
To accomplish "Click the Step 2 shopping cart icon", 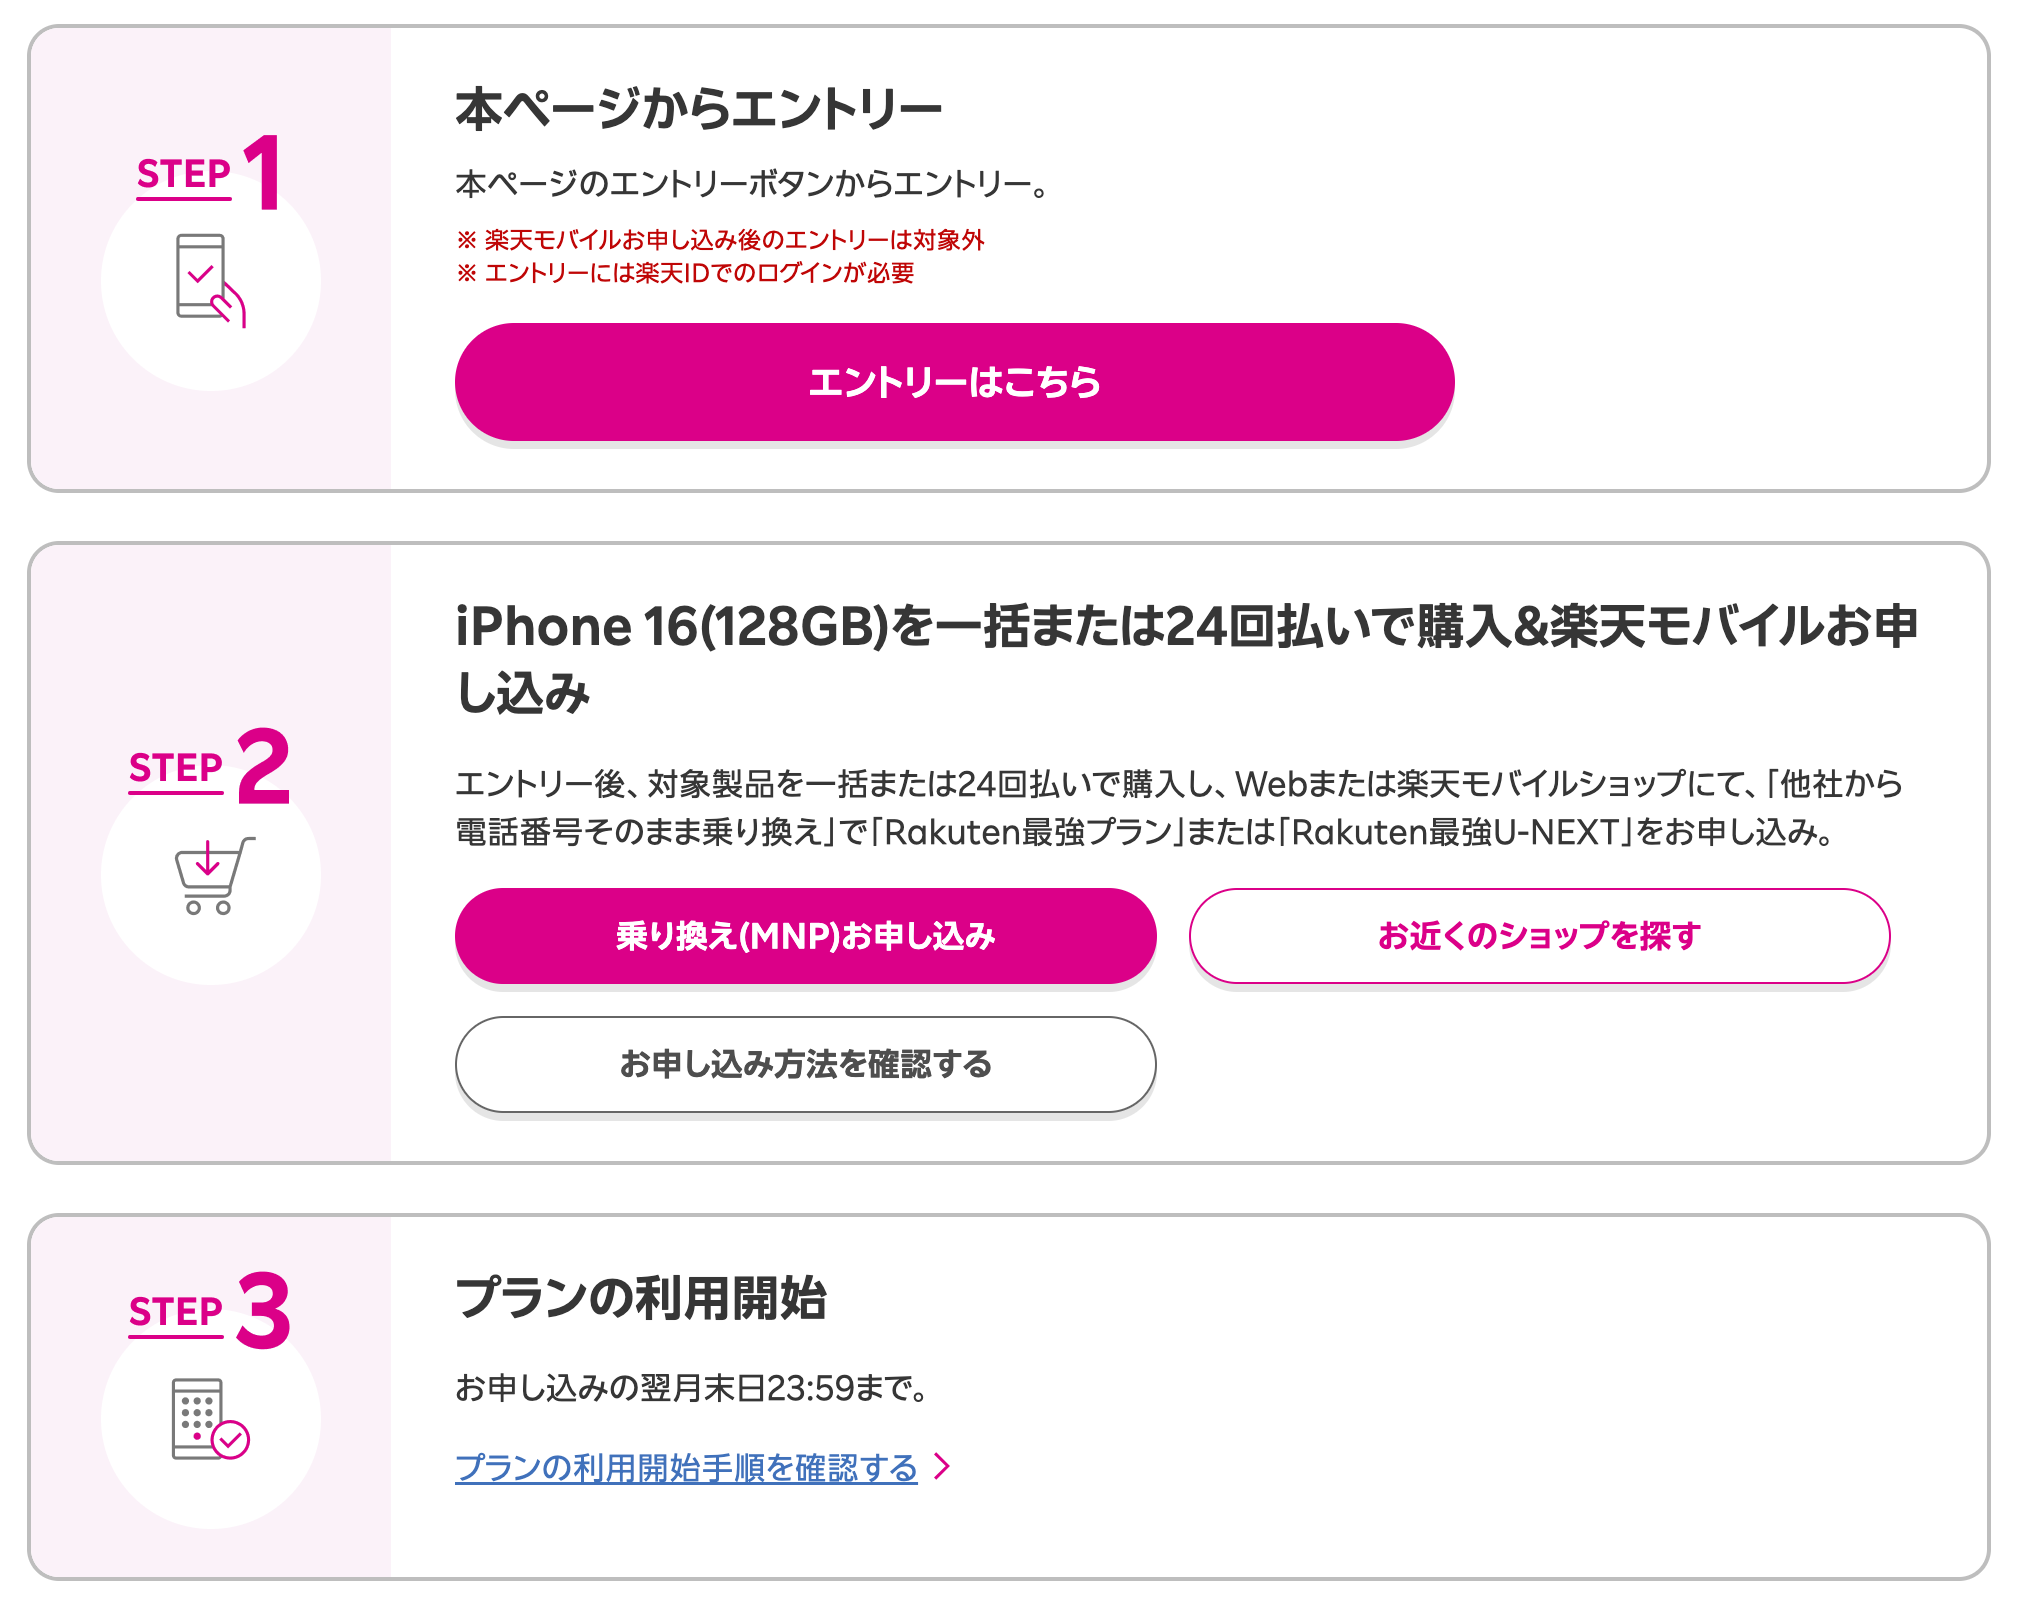I will (212, 876).
